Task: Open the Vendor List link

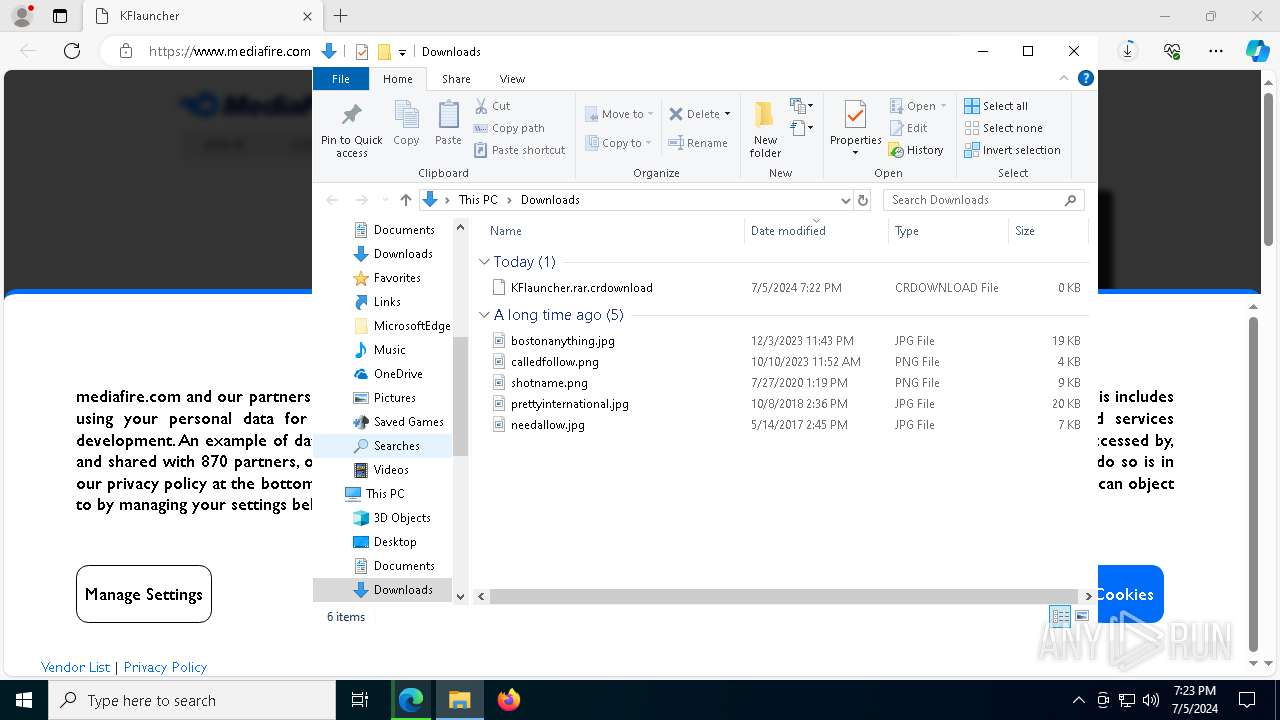Action: click(76, 667)
